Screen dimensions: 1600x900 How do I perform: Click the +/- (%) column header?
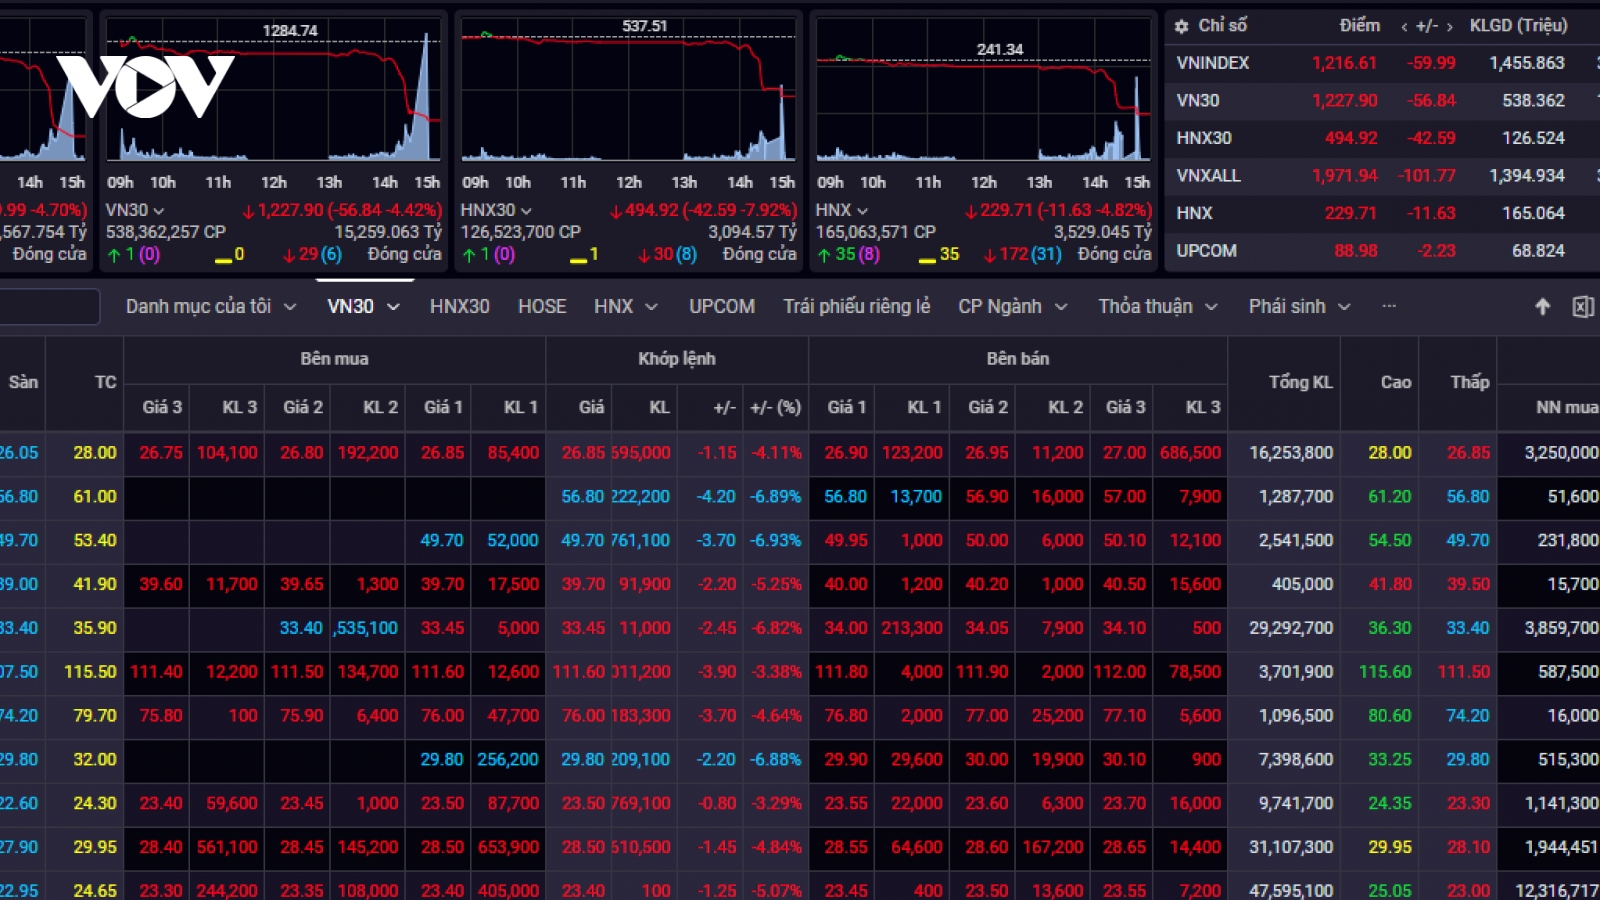pyautogui.click(x=776, y=407)
